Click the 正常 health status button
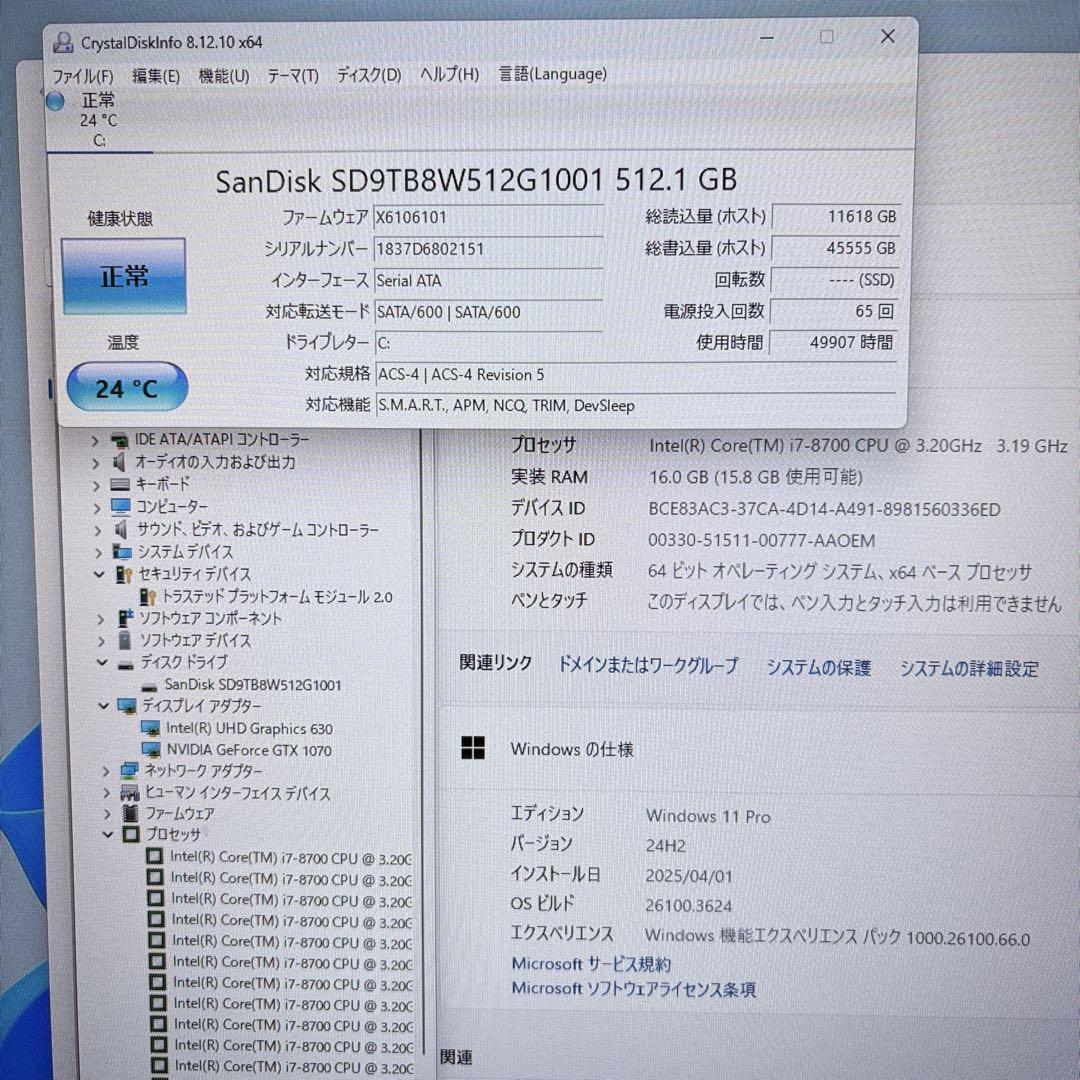The width and height of the screenshot is (1080, 1080). coord(124,276)
